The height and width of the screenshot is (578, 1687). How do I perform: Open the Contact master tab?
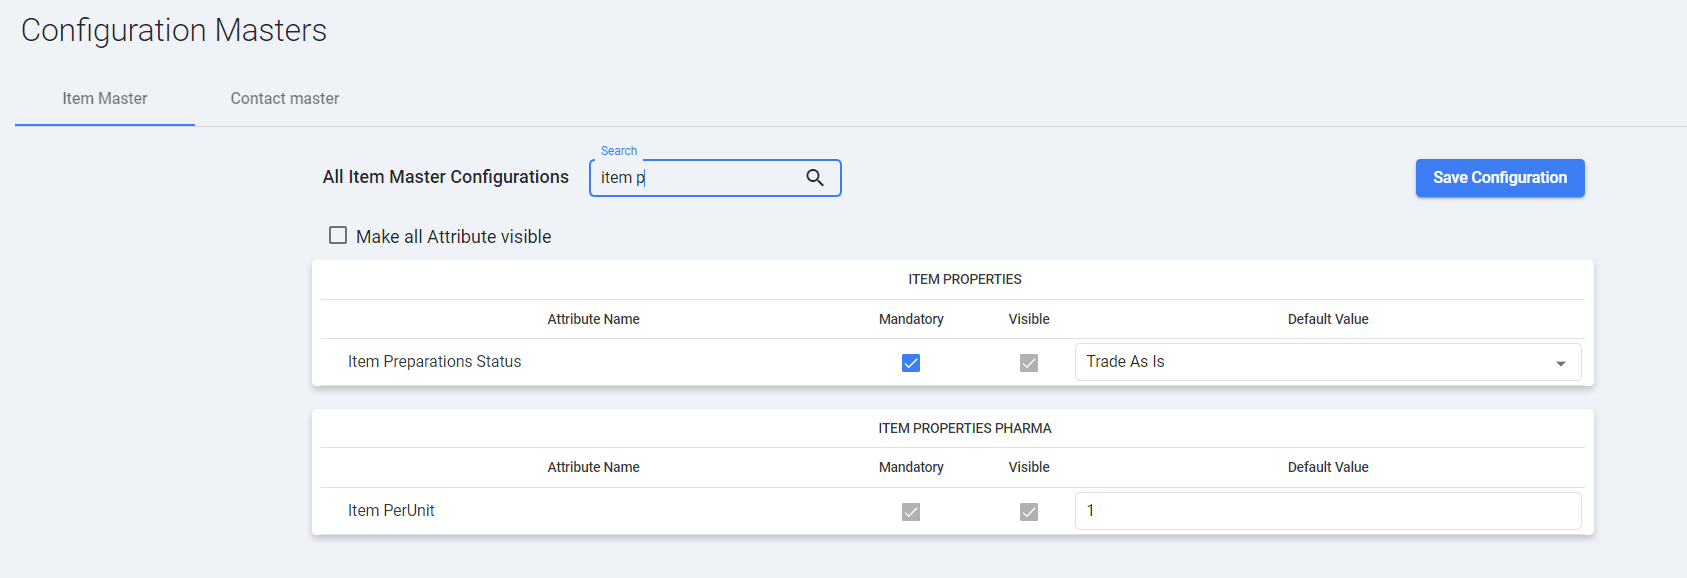click(285, 98)
